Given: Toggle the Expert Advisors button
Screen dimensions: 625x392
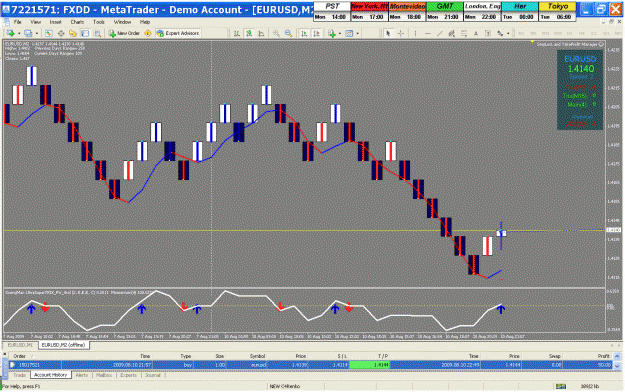Looking at the screenshot, I should coord(178,33).
